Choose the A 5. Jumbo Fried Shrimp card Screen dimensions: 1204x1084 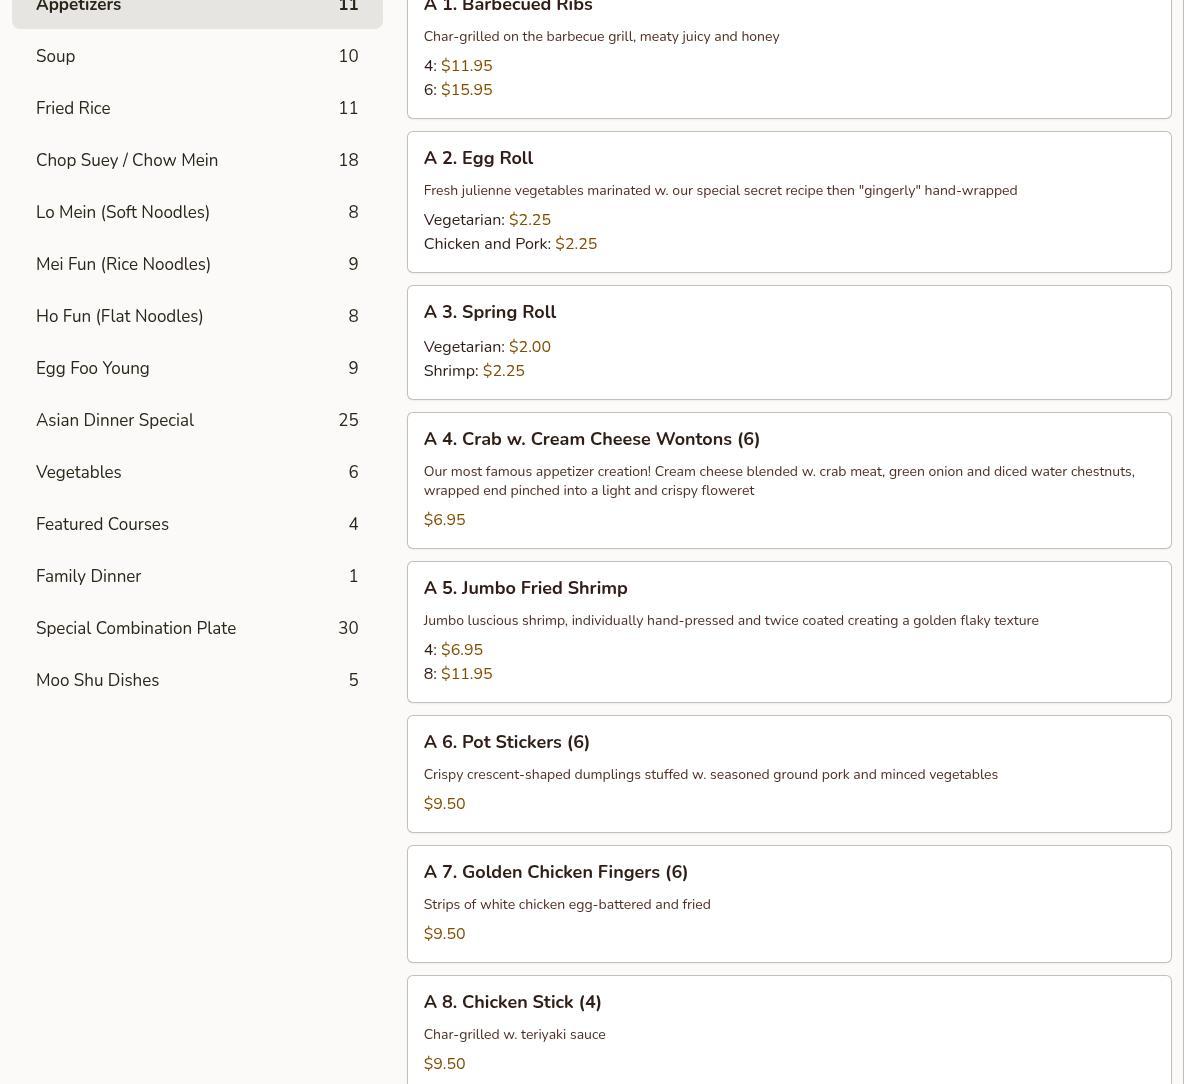click(788, 631)
